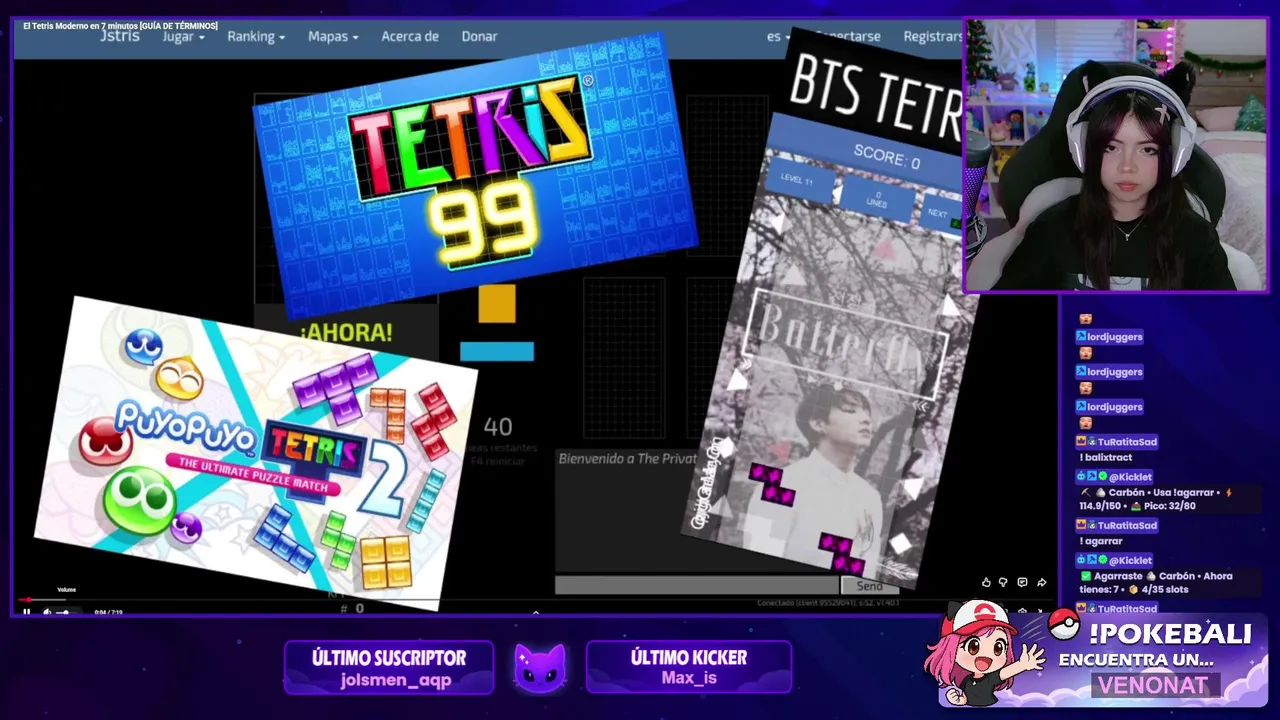1280x720 pixels.
Task: Click @Kicklet username above the 'Agarraste' message
Action: [x=1130, y=560]
